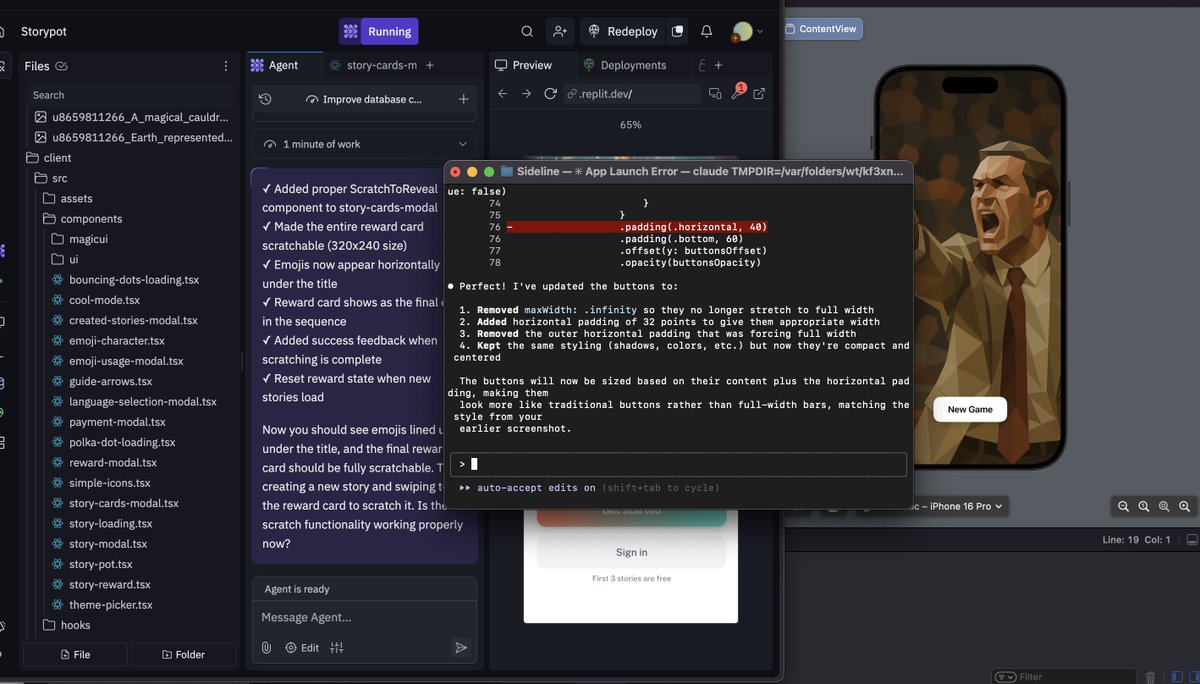Go back in the preview browser
Screen dimensions: 1200x684
click(503, 94)
